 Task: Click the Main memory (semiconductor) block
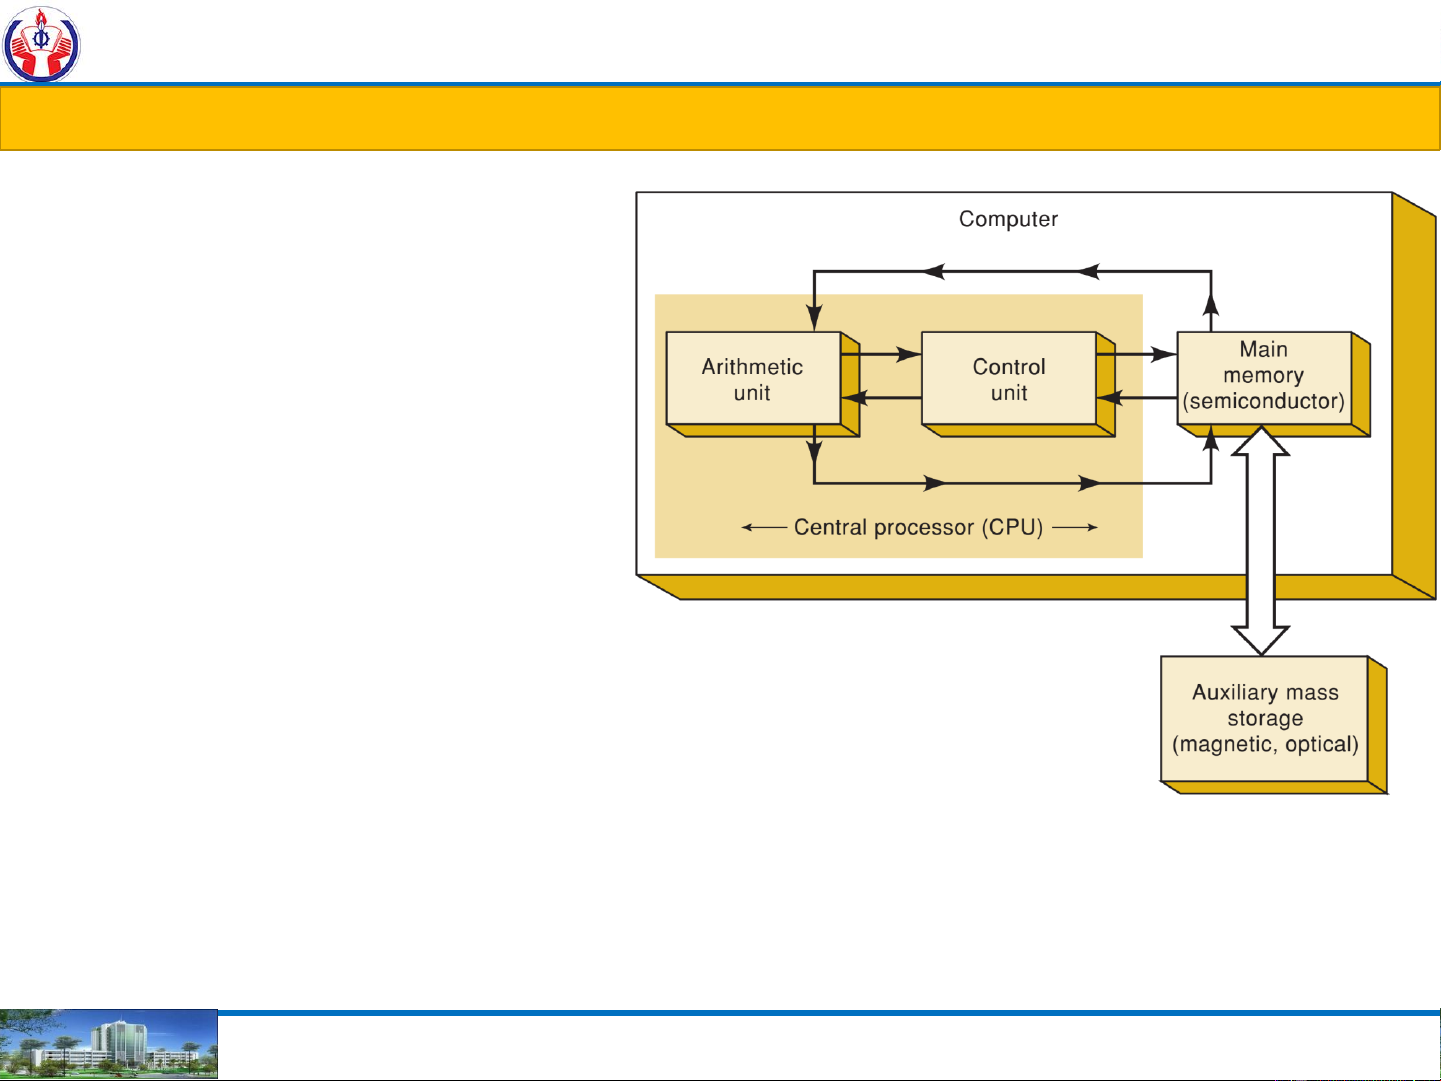1264,376
